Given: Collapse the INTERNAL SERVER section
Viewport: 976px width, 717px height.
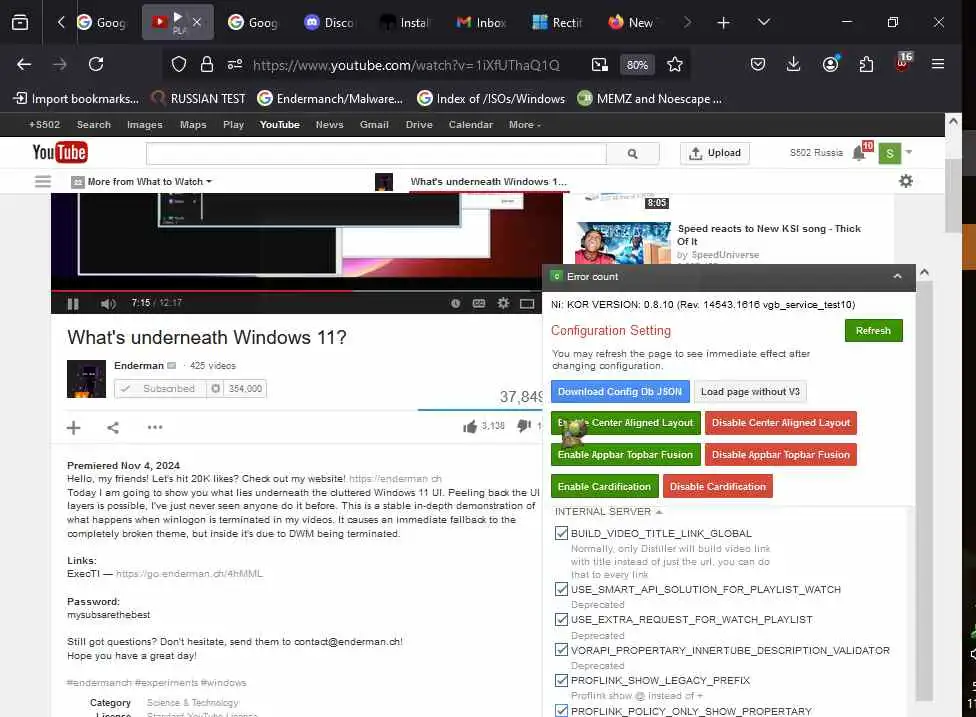Looking at the screenshot, I should click(x=608, y=512).
